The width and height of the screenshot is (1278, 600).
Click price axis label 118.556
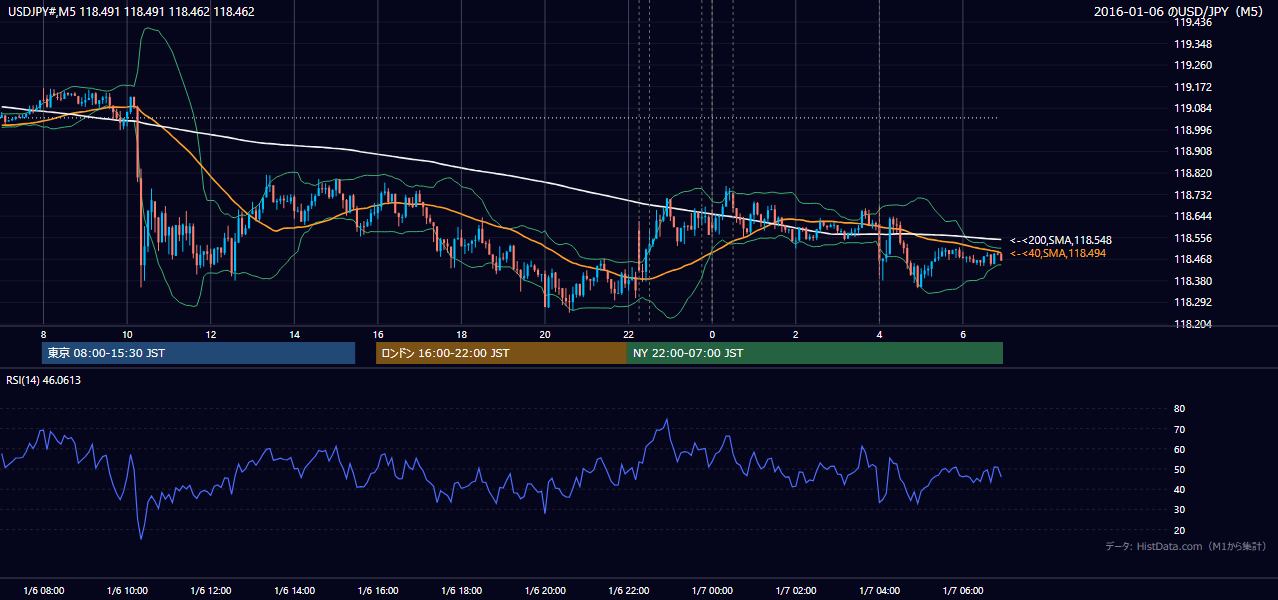[x=1192, y=238]
